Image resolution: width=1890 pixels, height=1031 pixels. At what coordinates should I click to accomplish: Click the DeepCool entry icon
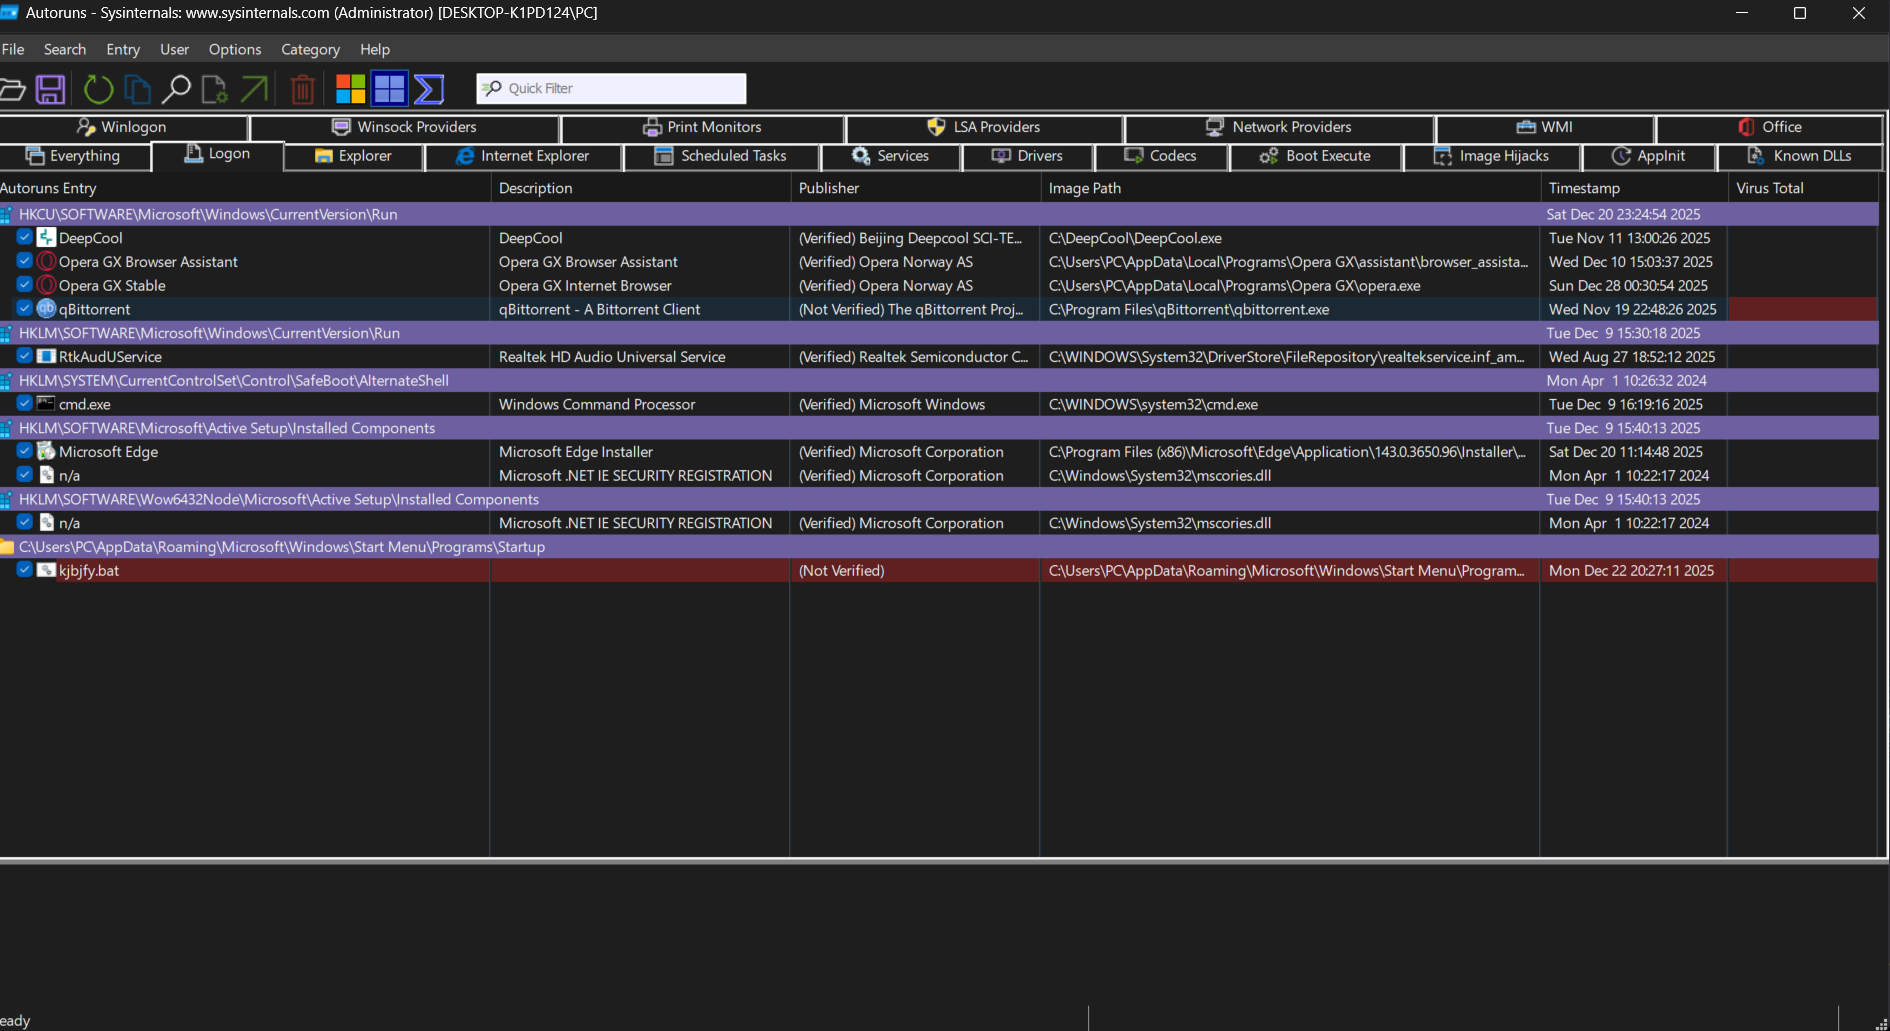click(x=46, y=238)
